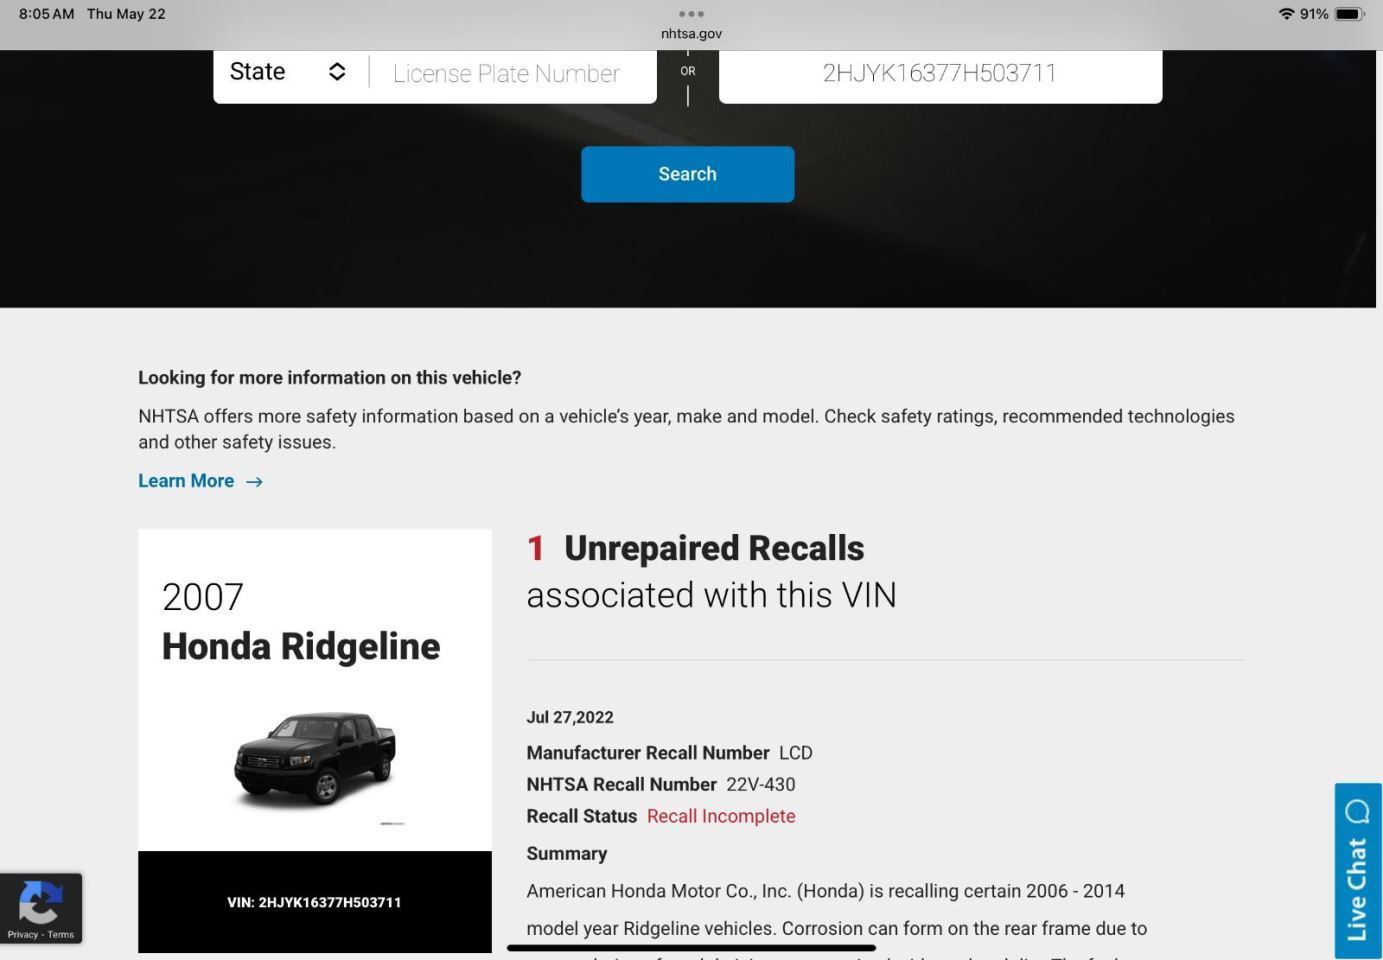Click the State dropdown up-down chevron arrows

(x=337, y=72)
